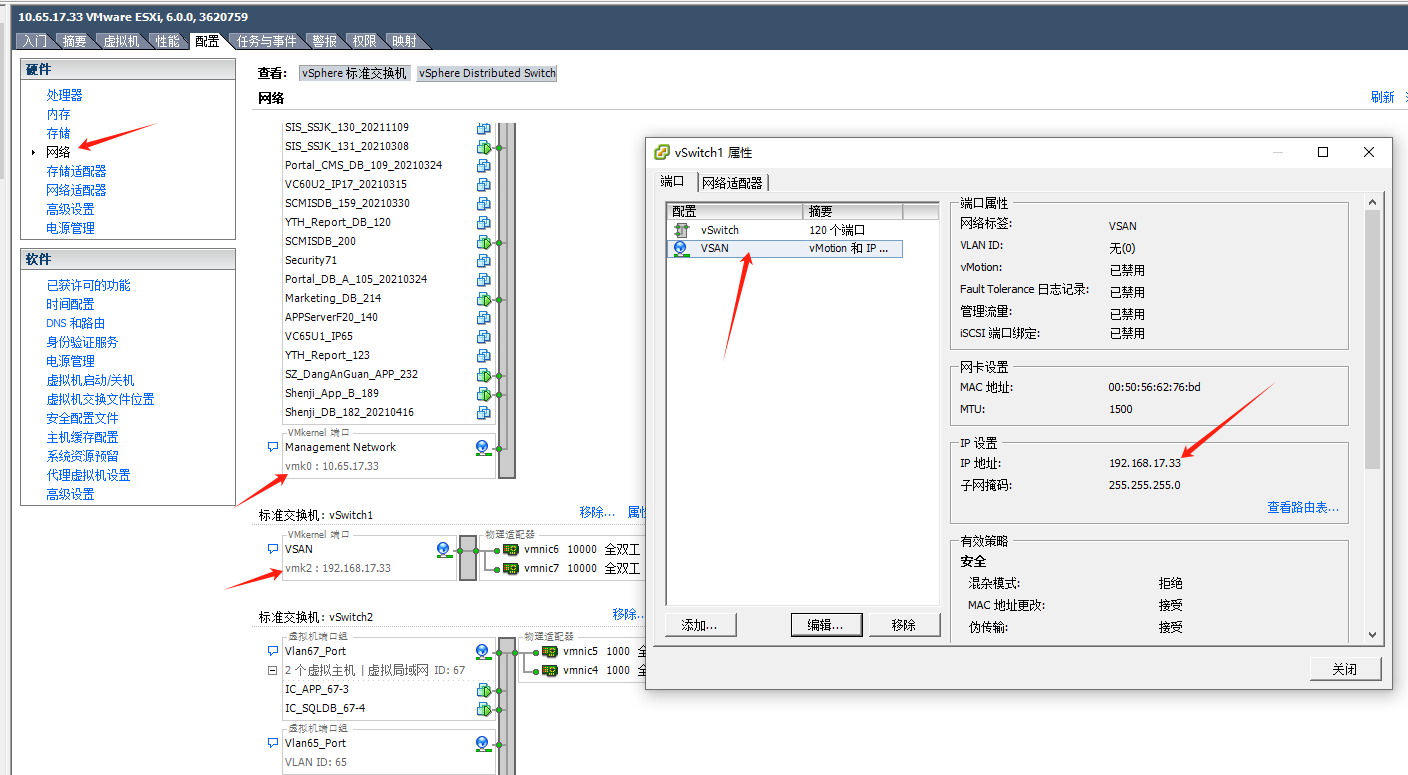Open the 摘要 tab

(x=74, y=41)
